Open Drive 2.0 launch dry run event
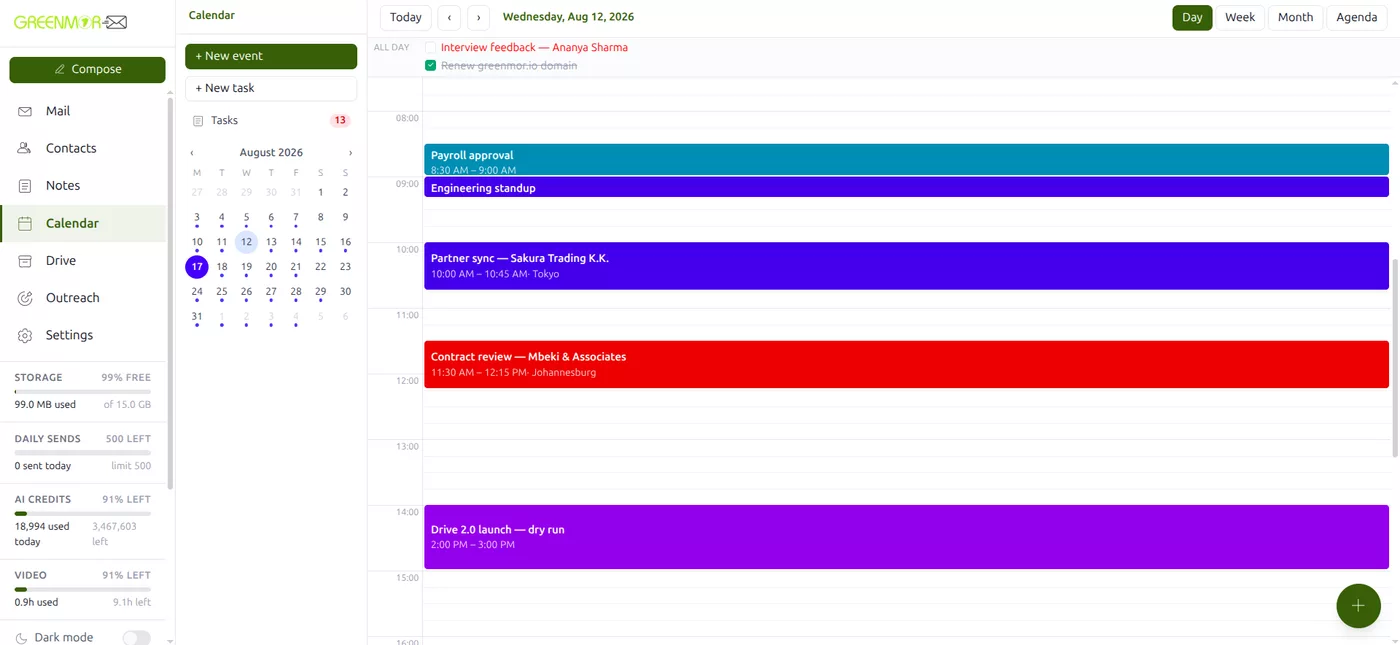This screenshot has height=645, width=1400. [x=906, y=537]
